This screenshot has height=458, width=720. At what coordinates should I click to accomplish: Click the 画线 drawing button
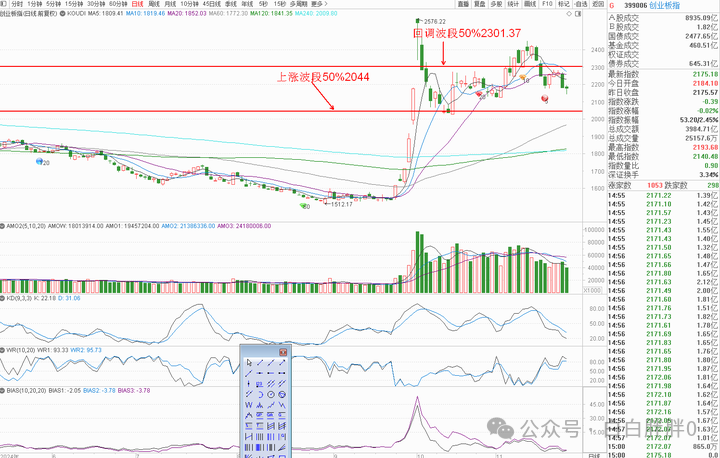[x=530, y=4]
